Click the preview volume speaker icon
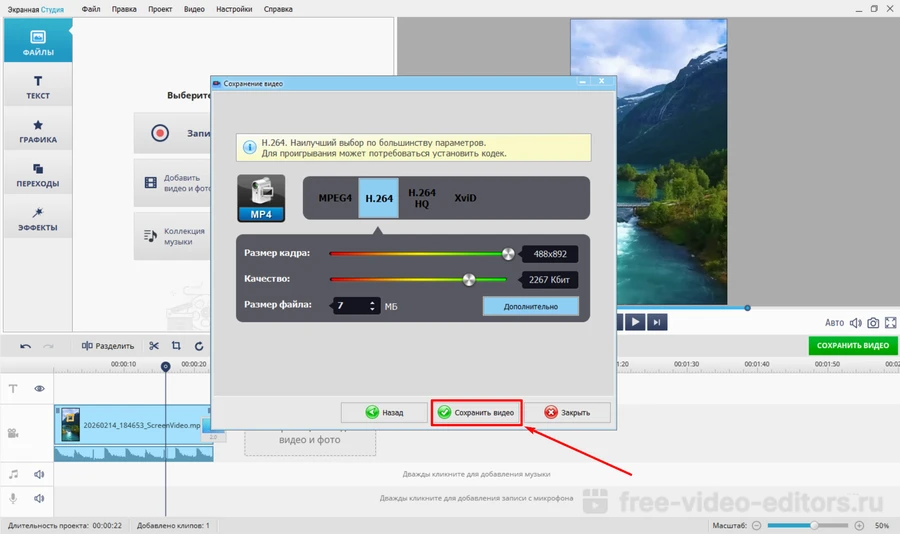900x534 pixels. [x=856, y=323]
